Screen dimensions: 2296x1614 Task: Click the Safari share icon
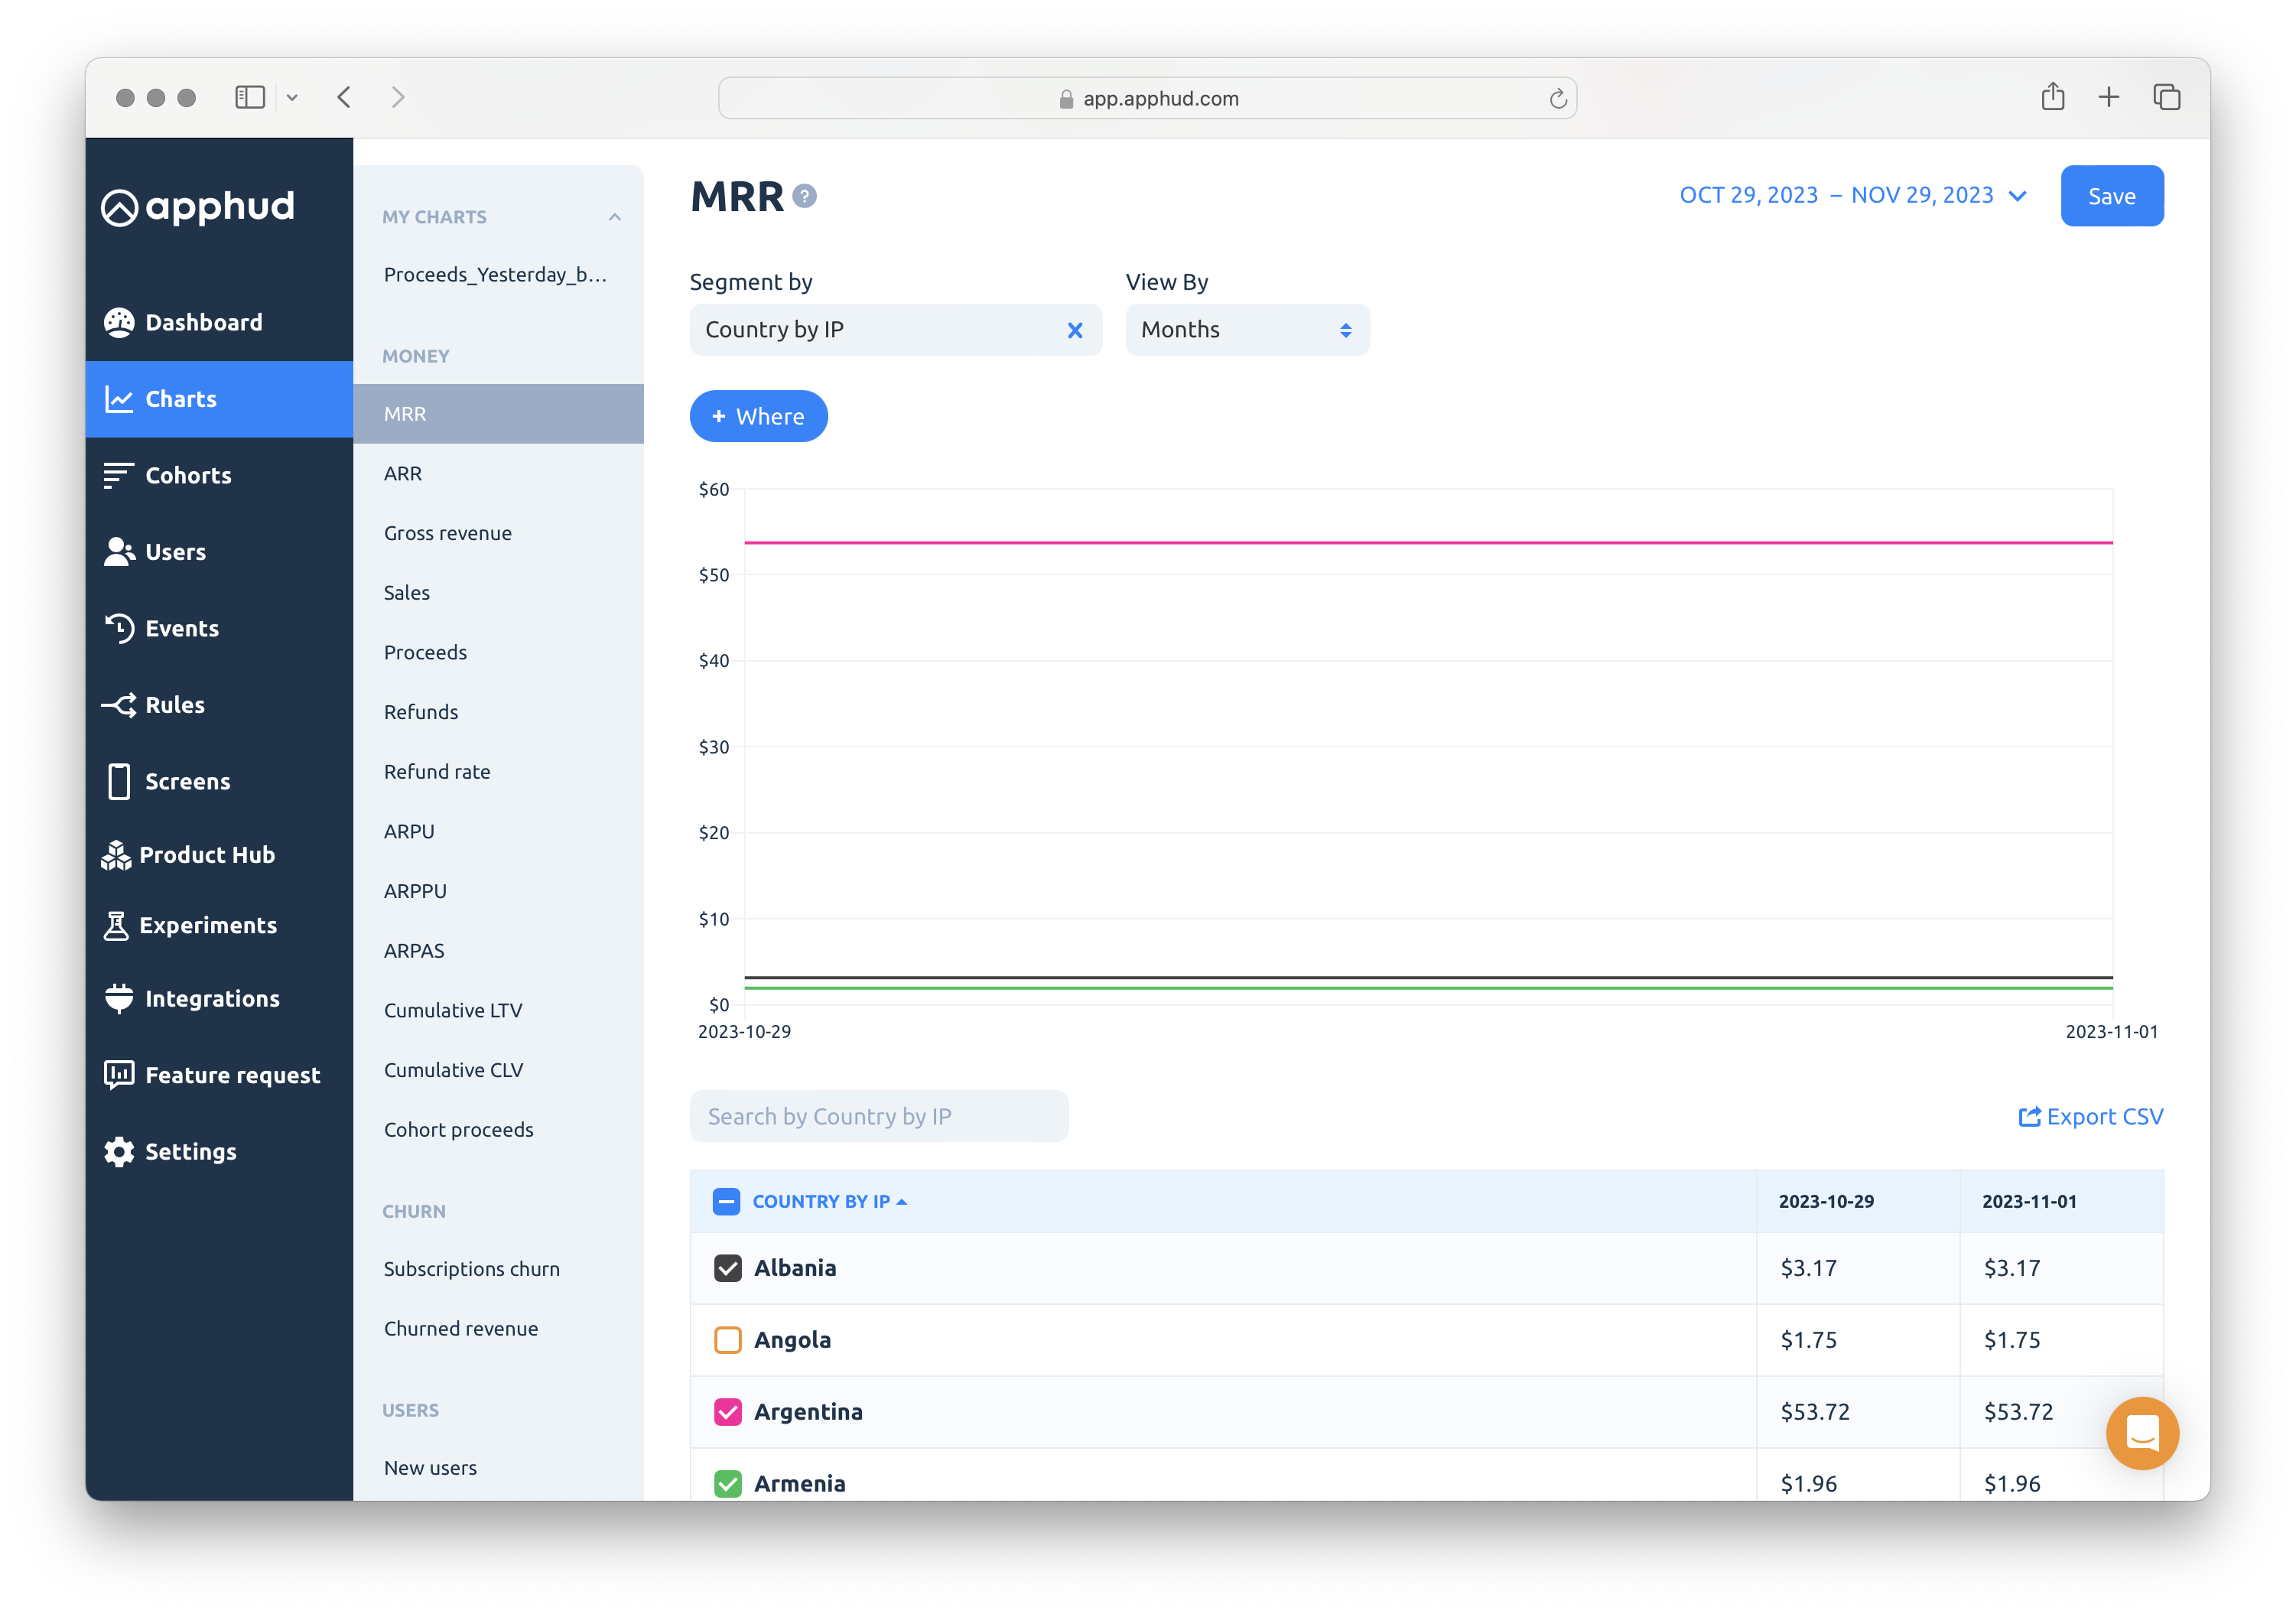point(2053,97)
